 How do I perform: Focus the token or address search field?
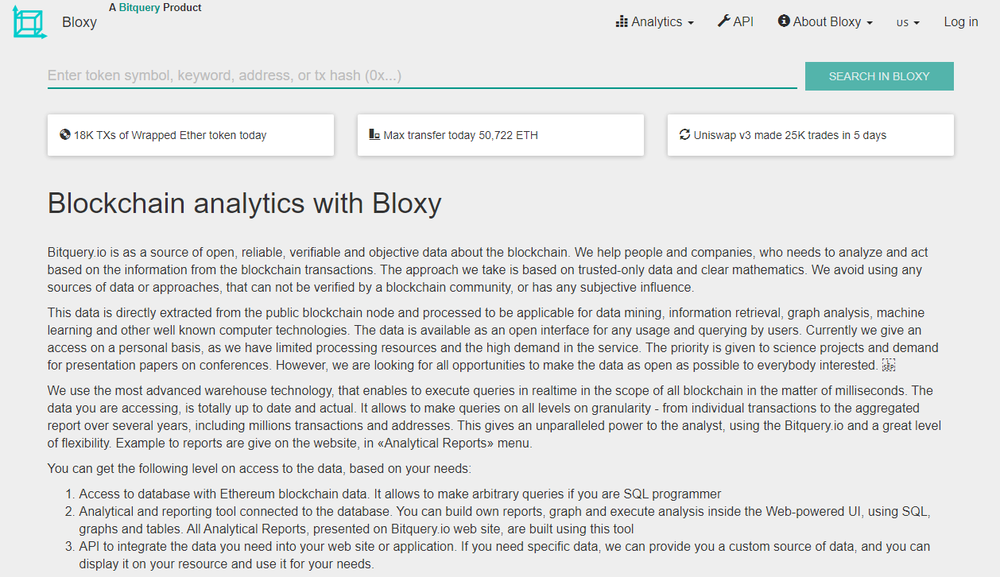422,76
